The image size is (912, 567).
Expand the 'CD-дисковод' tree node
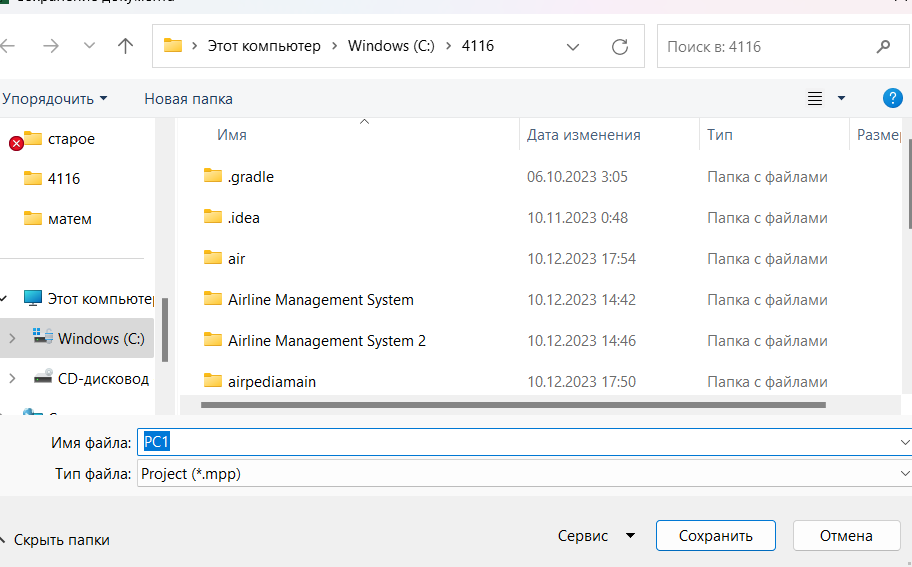(12, 379)
